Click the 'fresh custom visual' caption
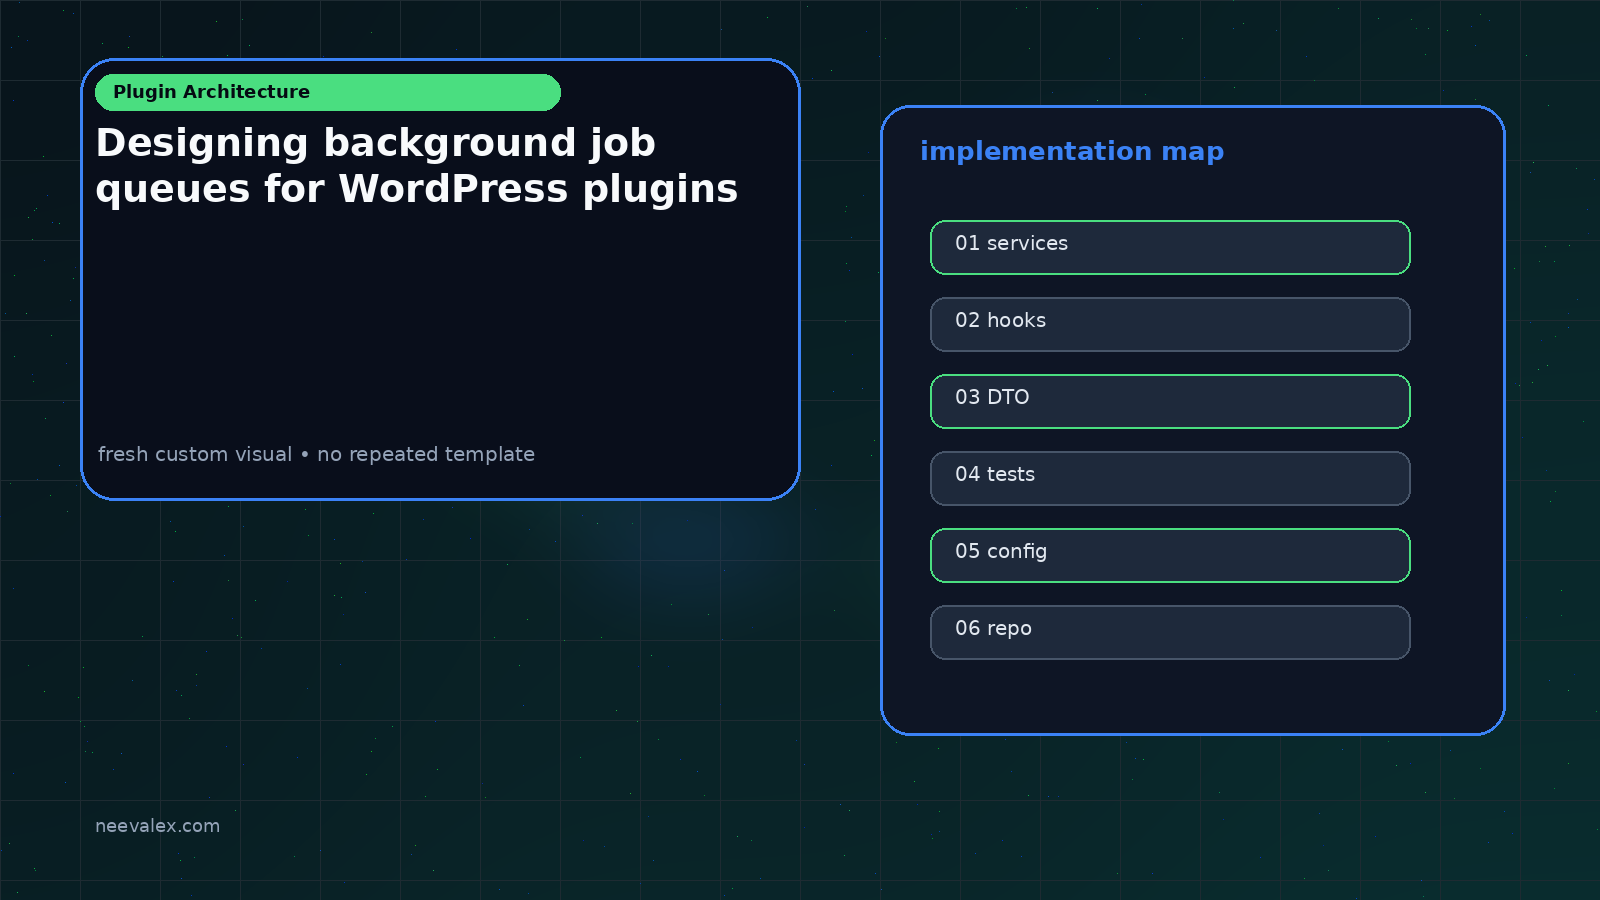Viewport: 1600px width, 900px height. 316,454
